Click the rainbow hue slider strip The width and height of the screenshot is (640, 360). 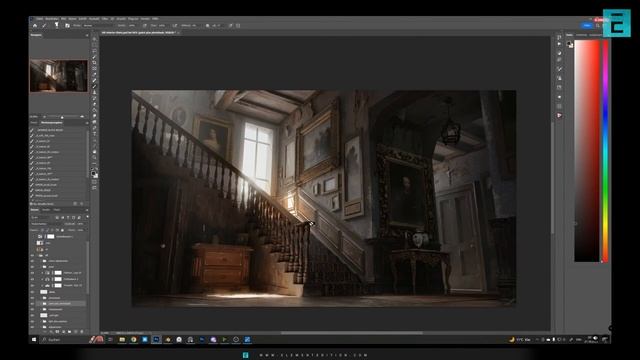[x=606, y=151]
